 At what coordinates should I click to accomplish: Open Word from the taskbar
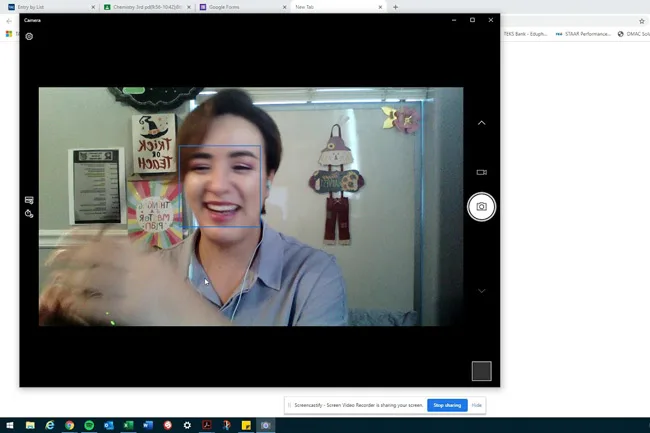point(148,425)
